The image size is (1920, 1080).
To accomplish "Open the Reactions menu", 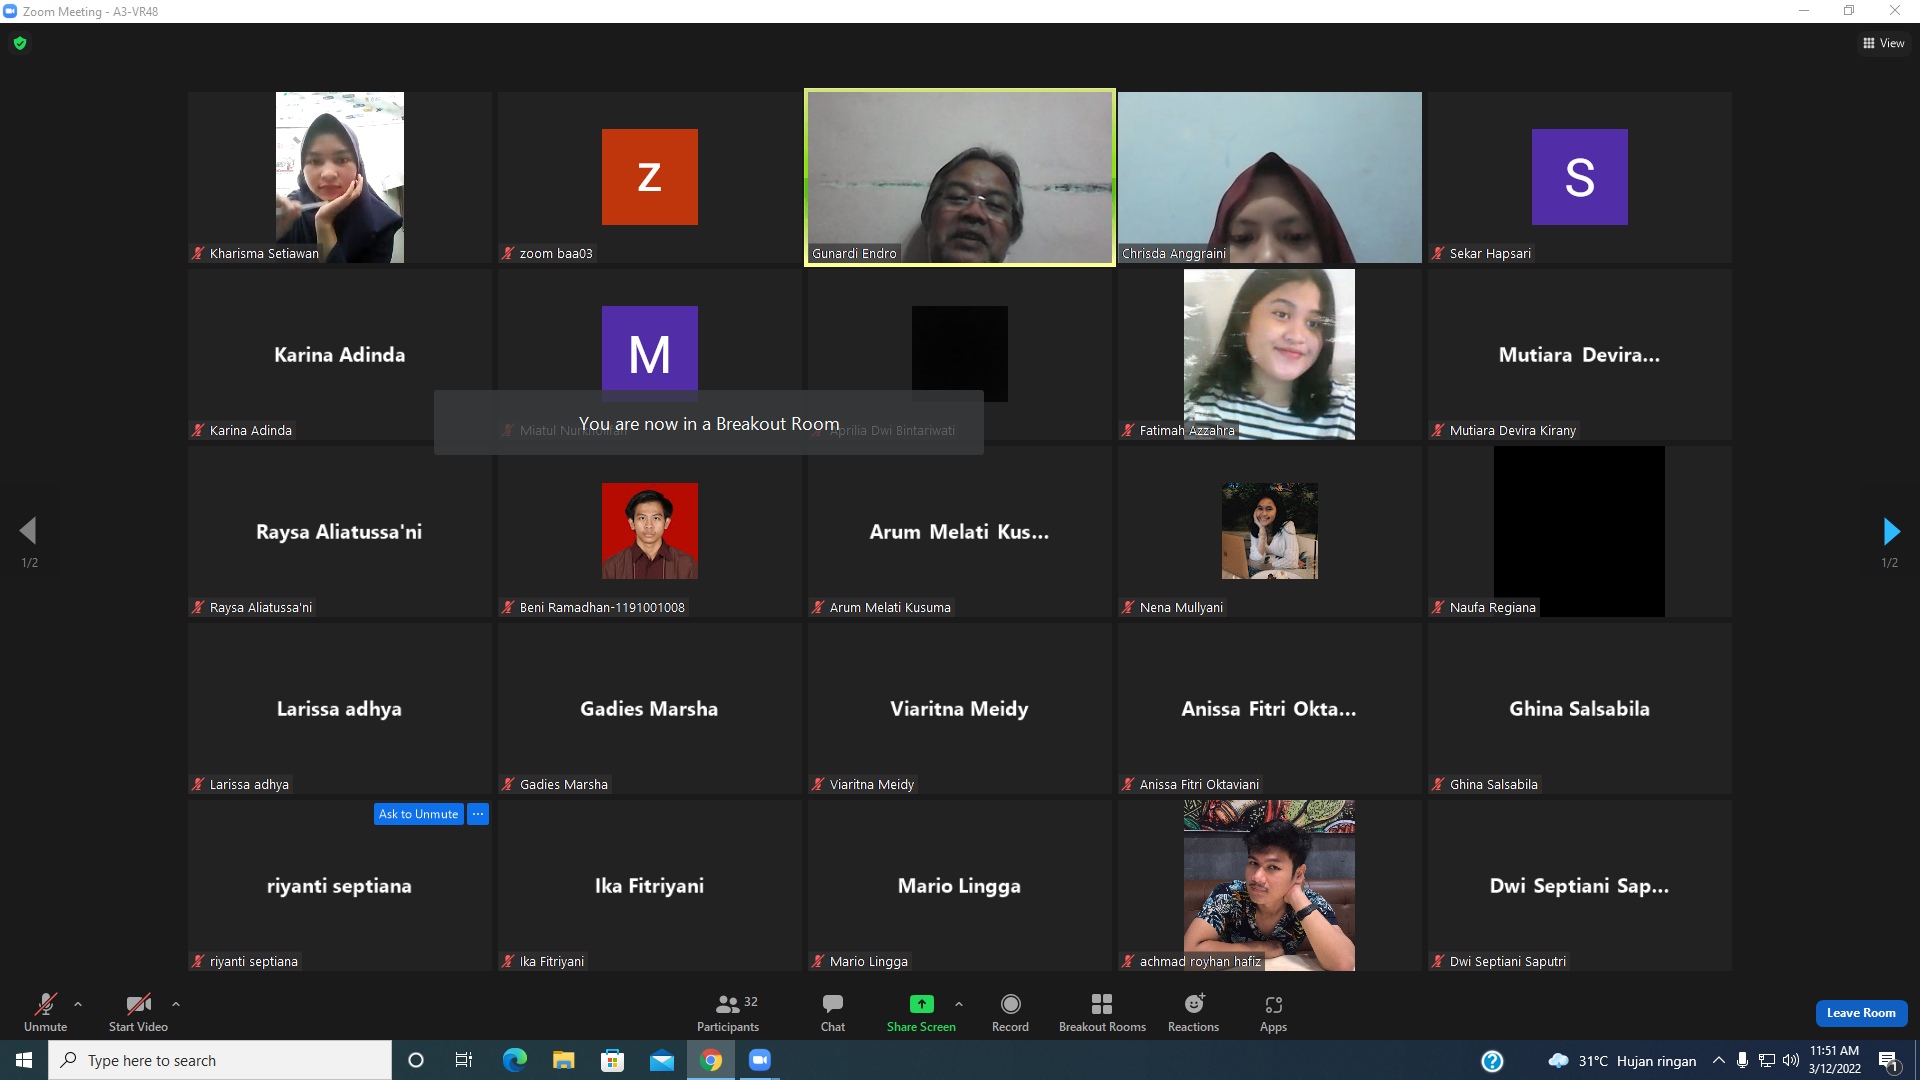I will (1194, 1012).
